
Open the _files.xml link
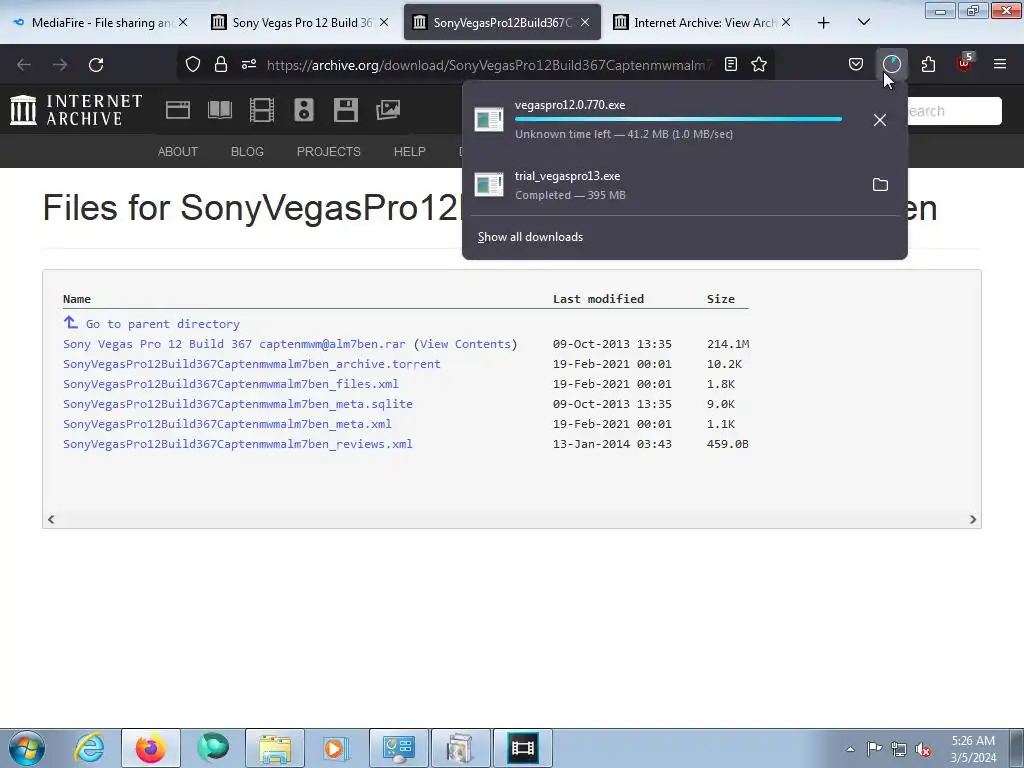point(231,384)
